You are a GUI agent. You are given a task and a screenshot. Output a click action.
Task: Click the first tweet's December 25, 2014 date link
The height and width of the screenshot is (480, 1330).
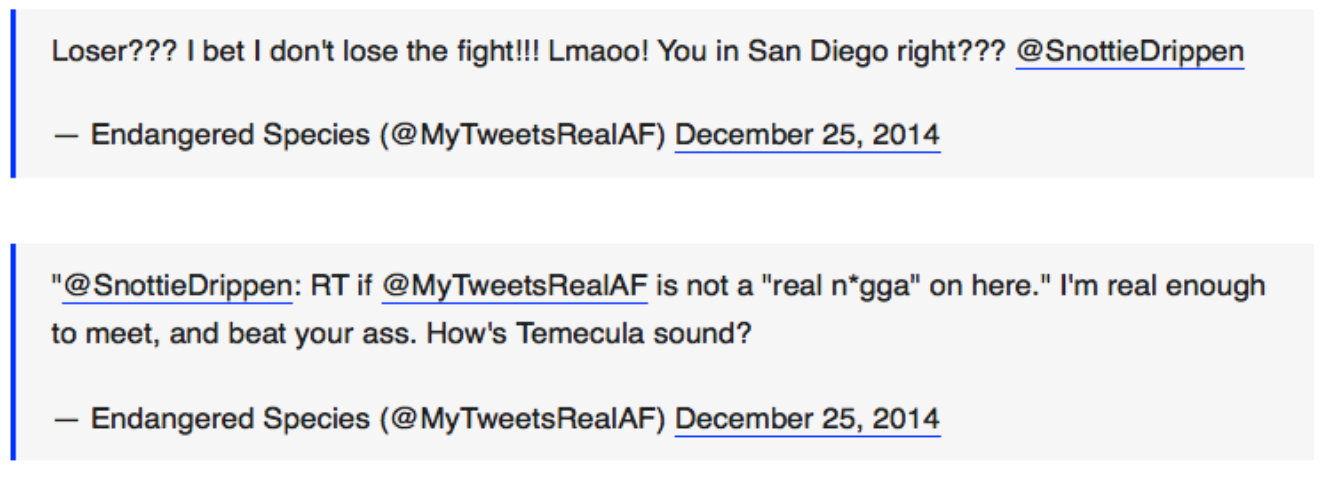click(x=807, y=135)
